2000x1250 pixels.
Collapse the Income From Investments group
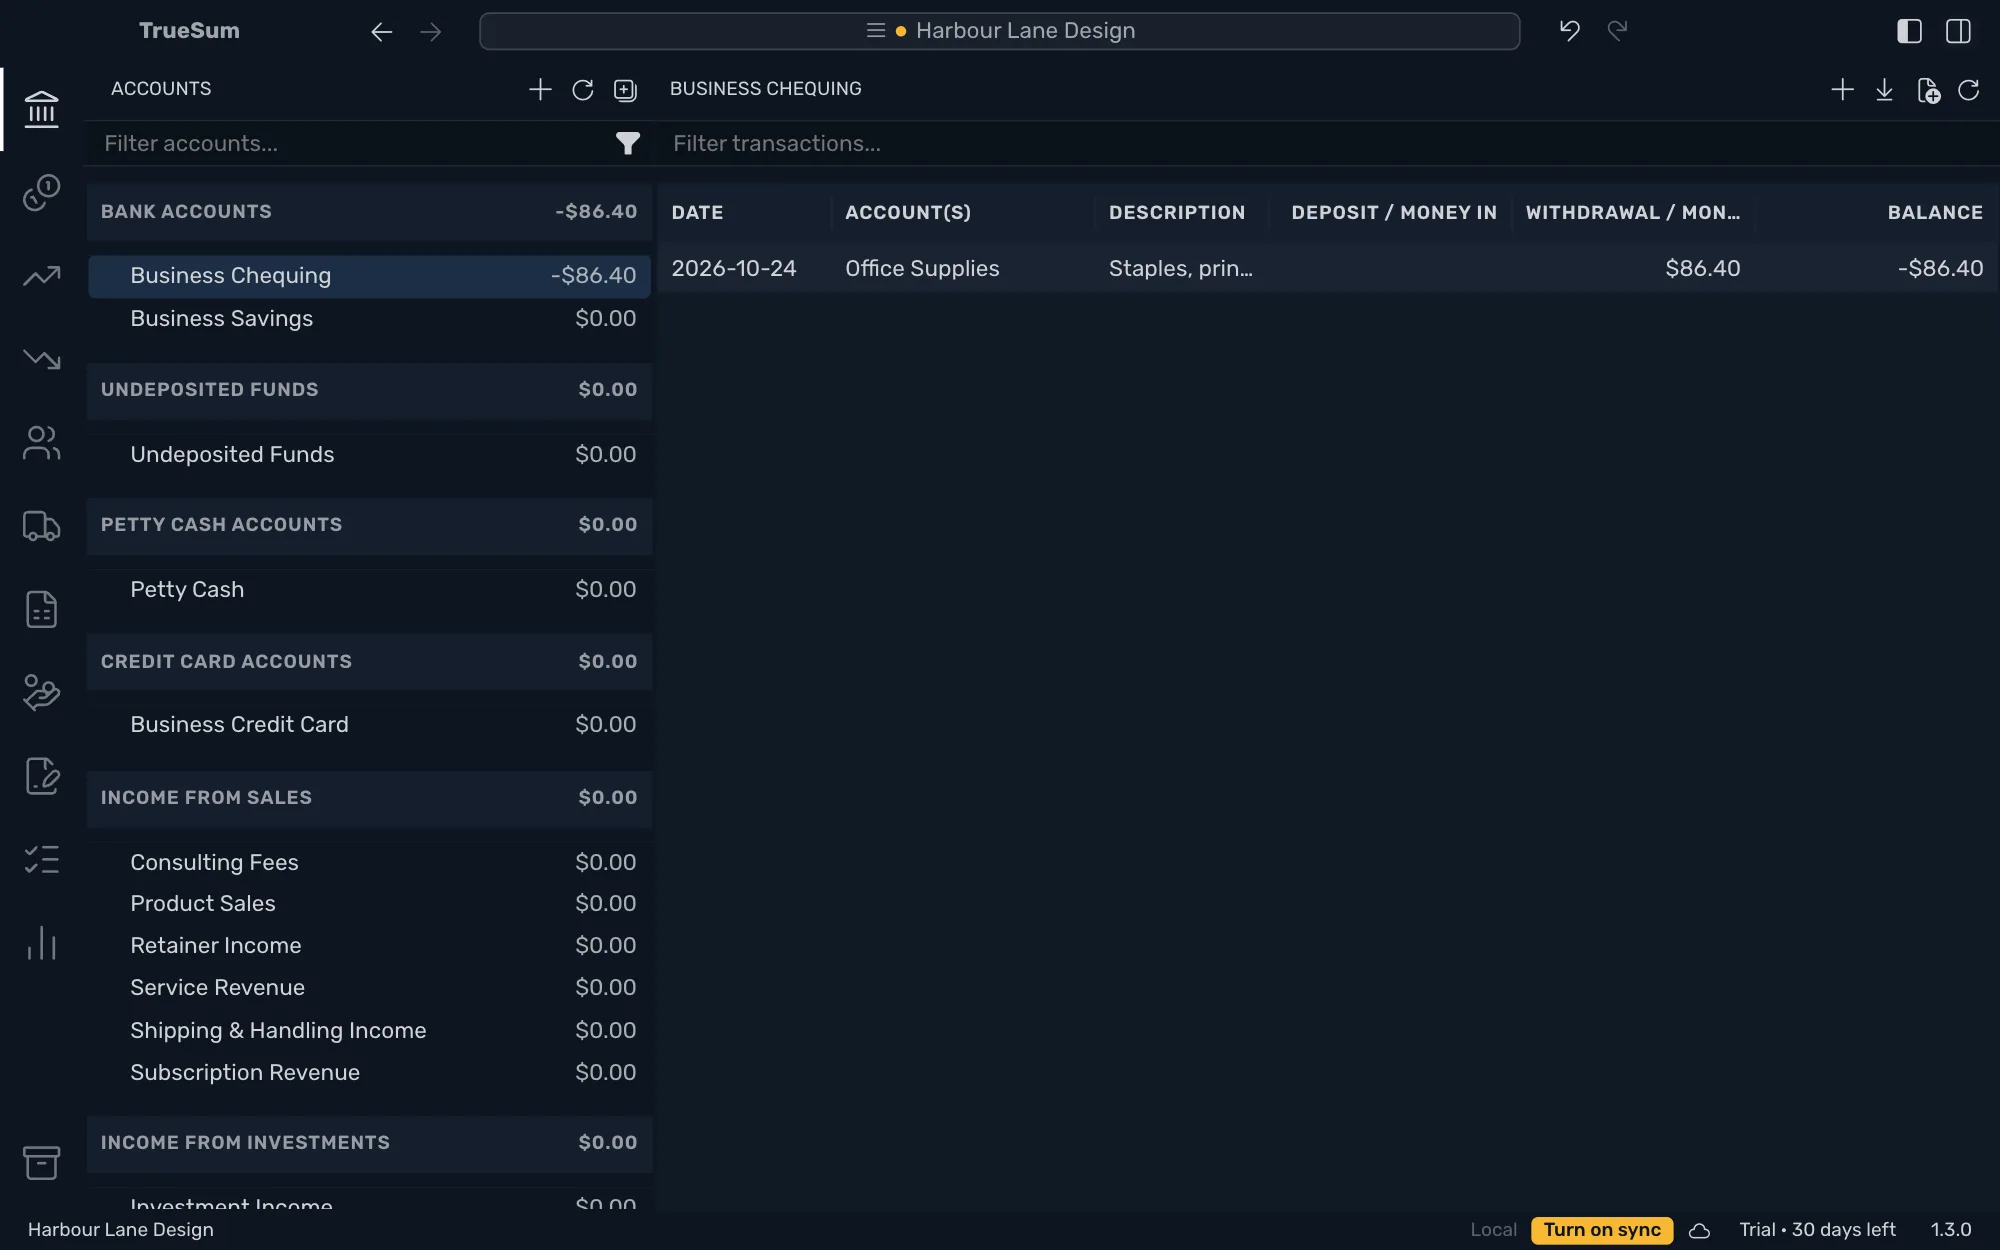pyautogui.click(x=369, y=1143)
